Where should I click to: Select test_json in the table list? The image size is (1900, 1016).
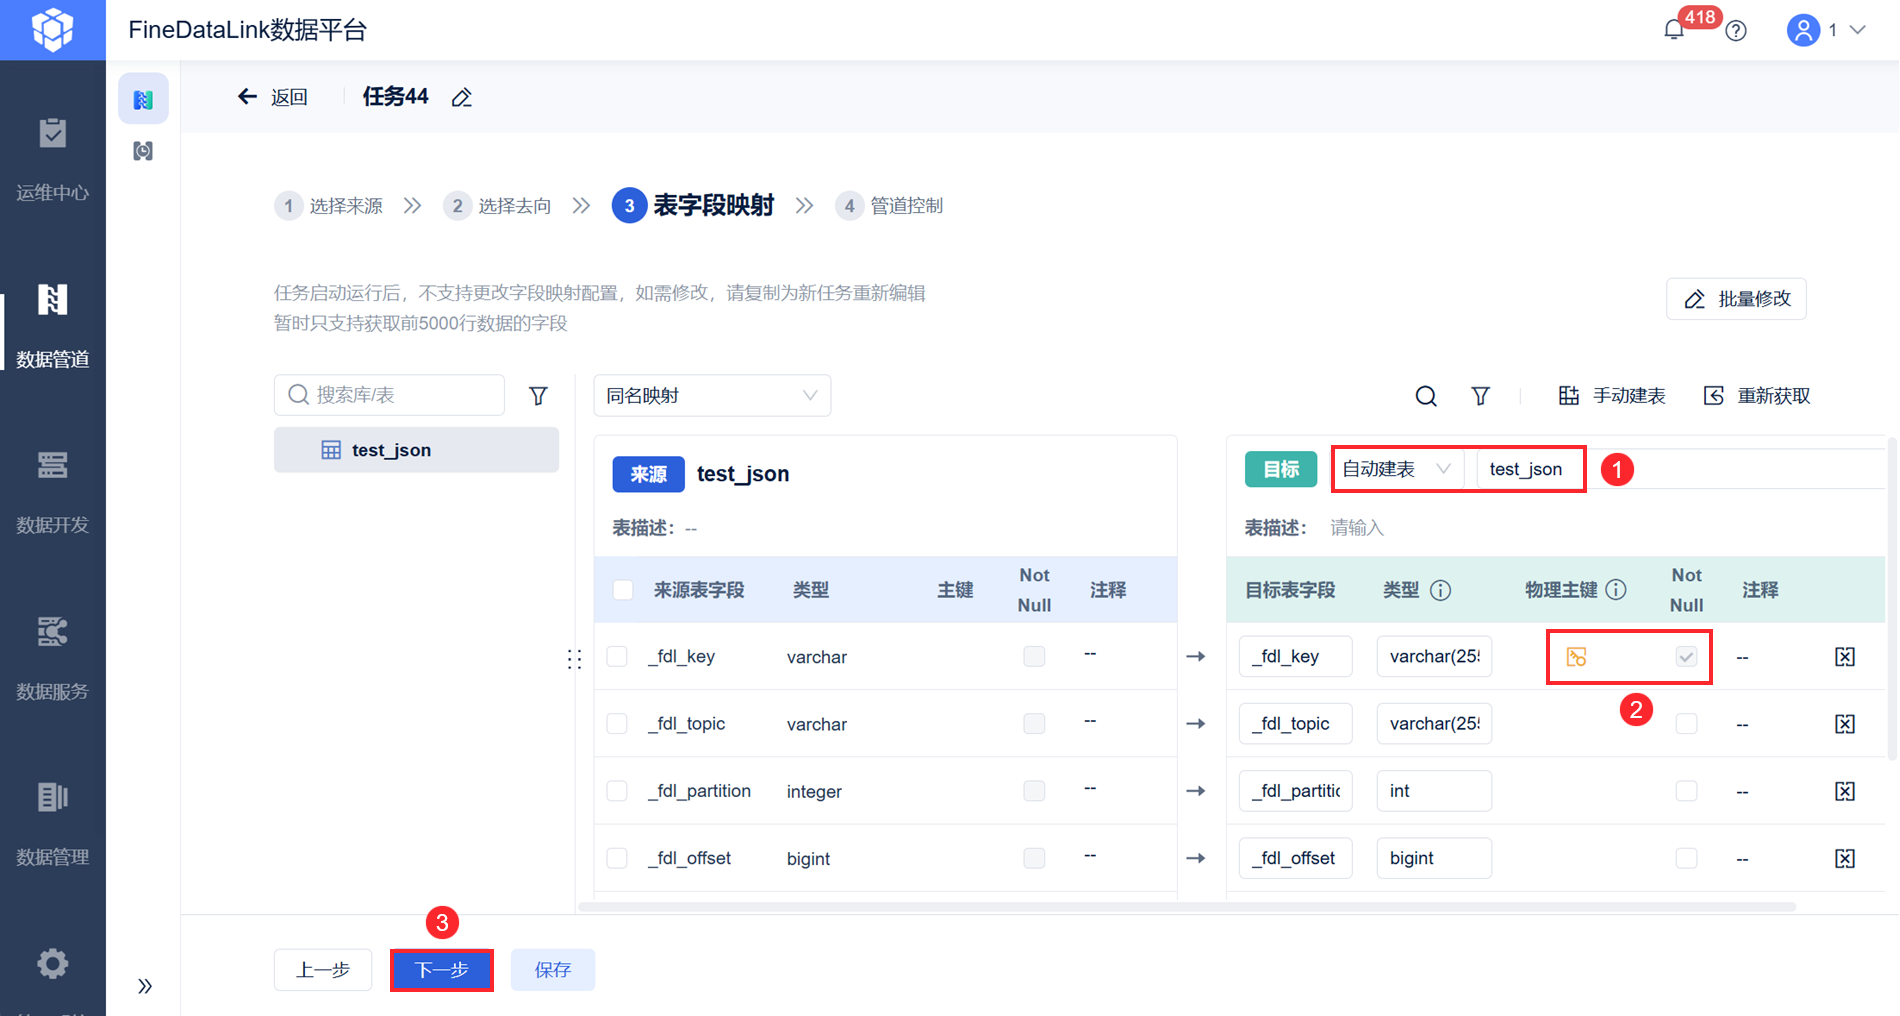(x=416, y=450)
